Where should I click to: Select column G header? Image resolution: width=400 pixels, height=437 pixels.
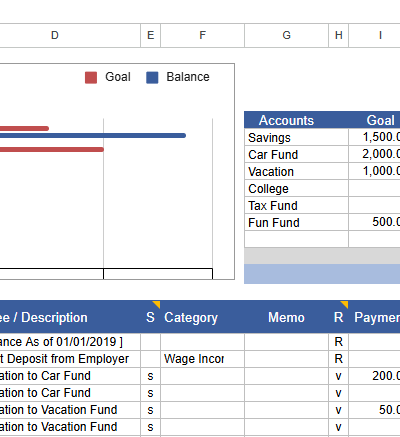point(287,35)
